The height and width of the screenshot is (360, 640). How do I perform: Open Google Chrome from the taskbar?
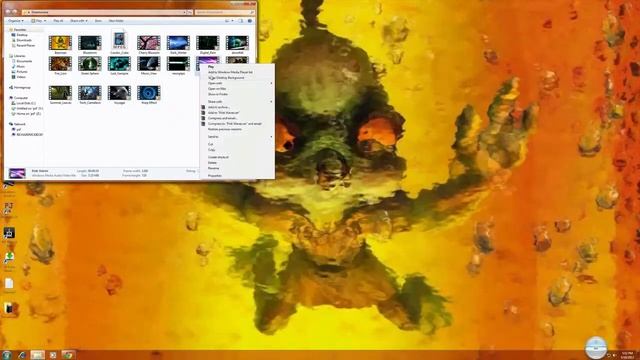pyautogui.click(x=68, y=355)
